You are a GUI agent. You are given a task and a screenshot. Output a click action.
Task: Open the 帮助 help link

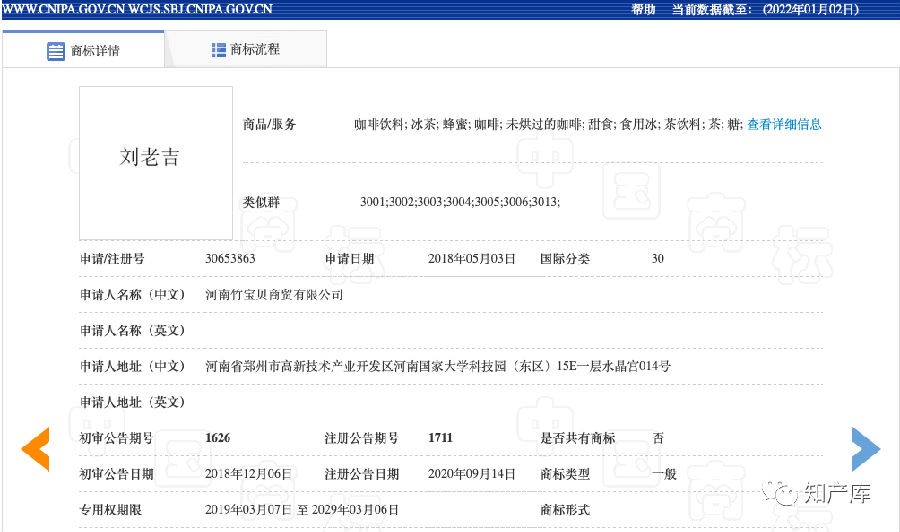(x=644, y=9)
